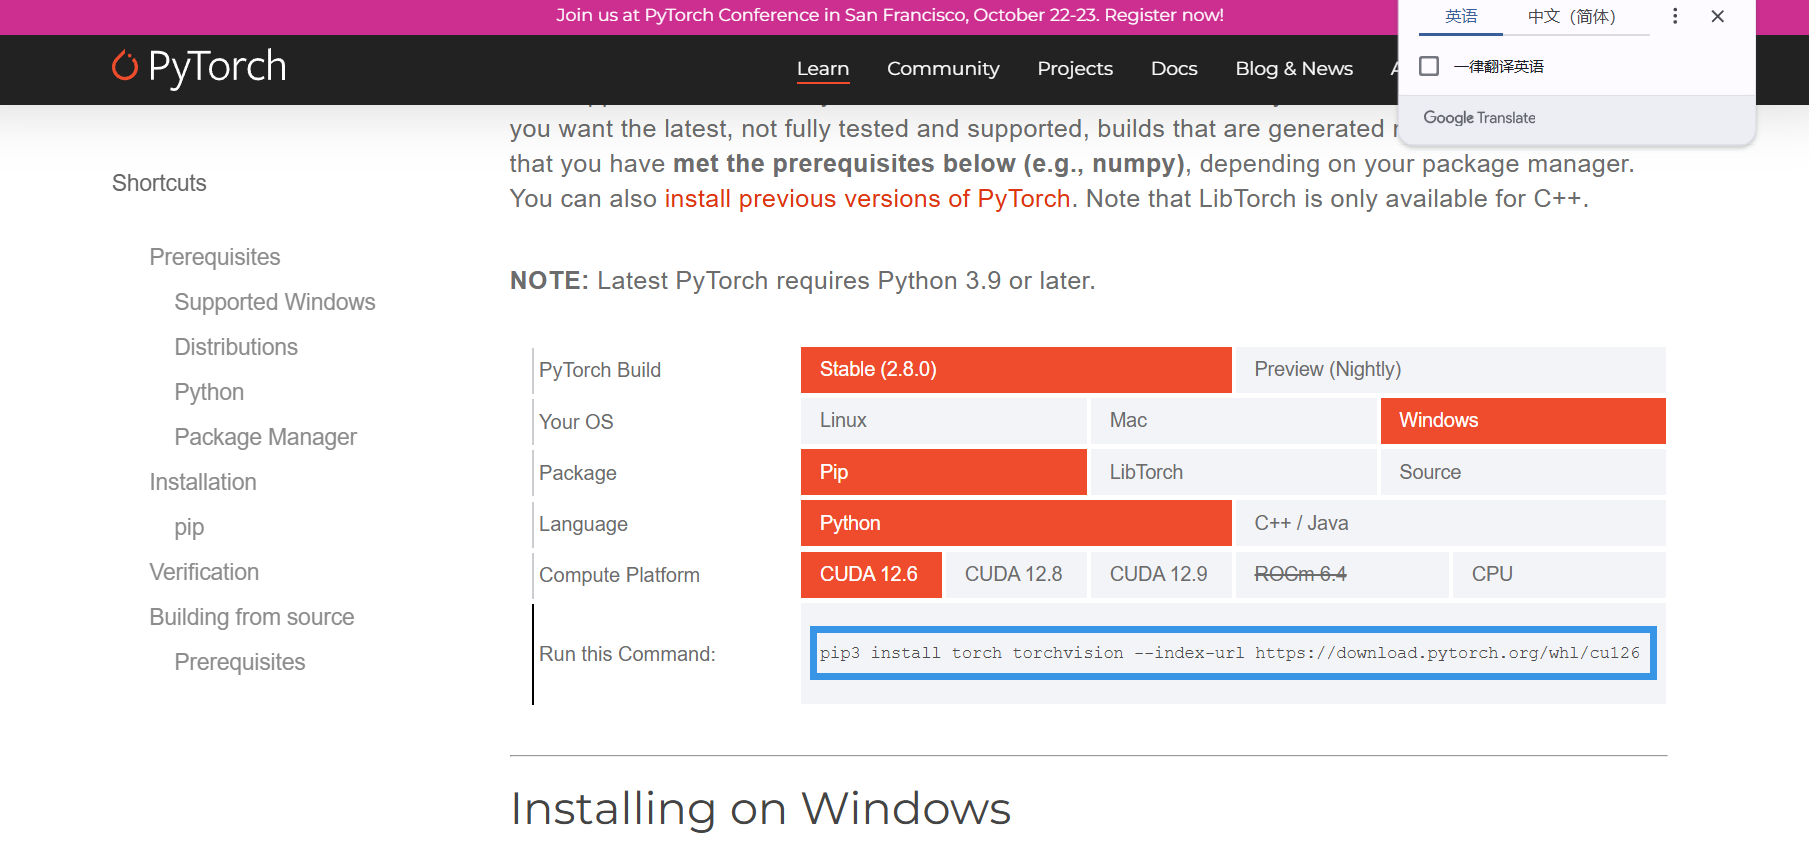
Task: Close the Google Translate popup
Action: pos(1717,16)
